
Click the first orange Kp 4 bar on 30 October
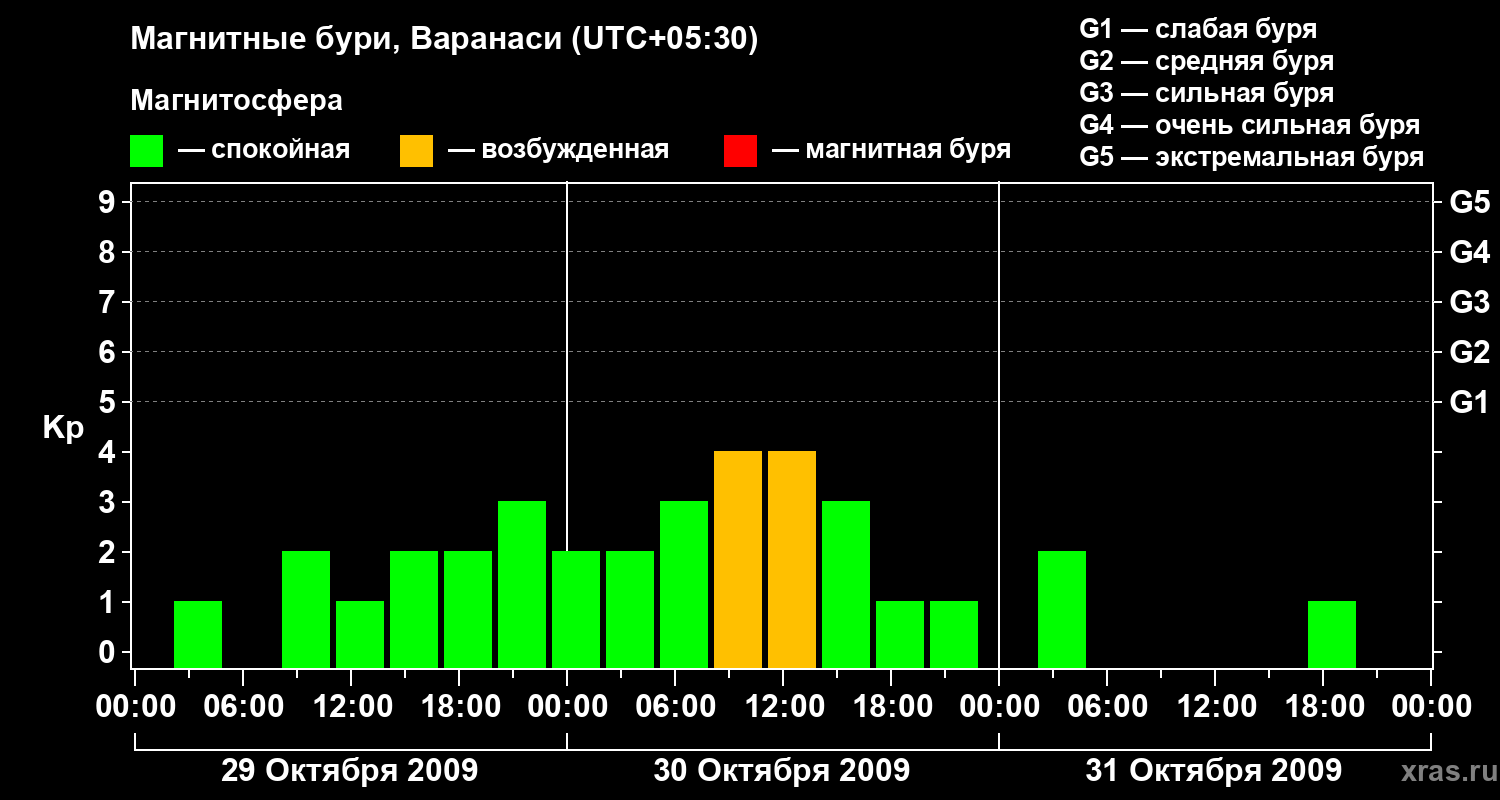click(x=738, y=559)
